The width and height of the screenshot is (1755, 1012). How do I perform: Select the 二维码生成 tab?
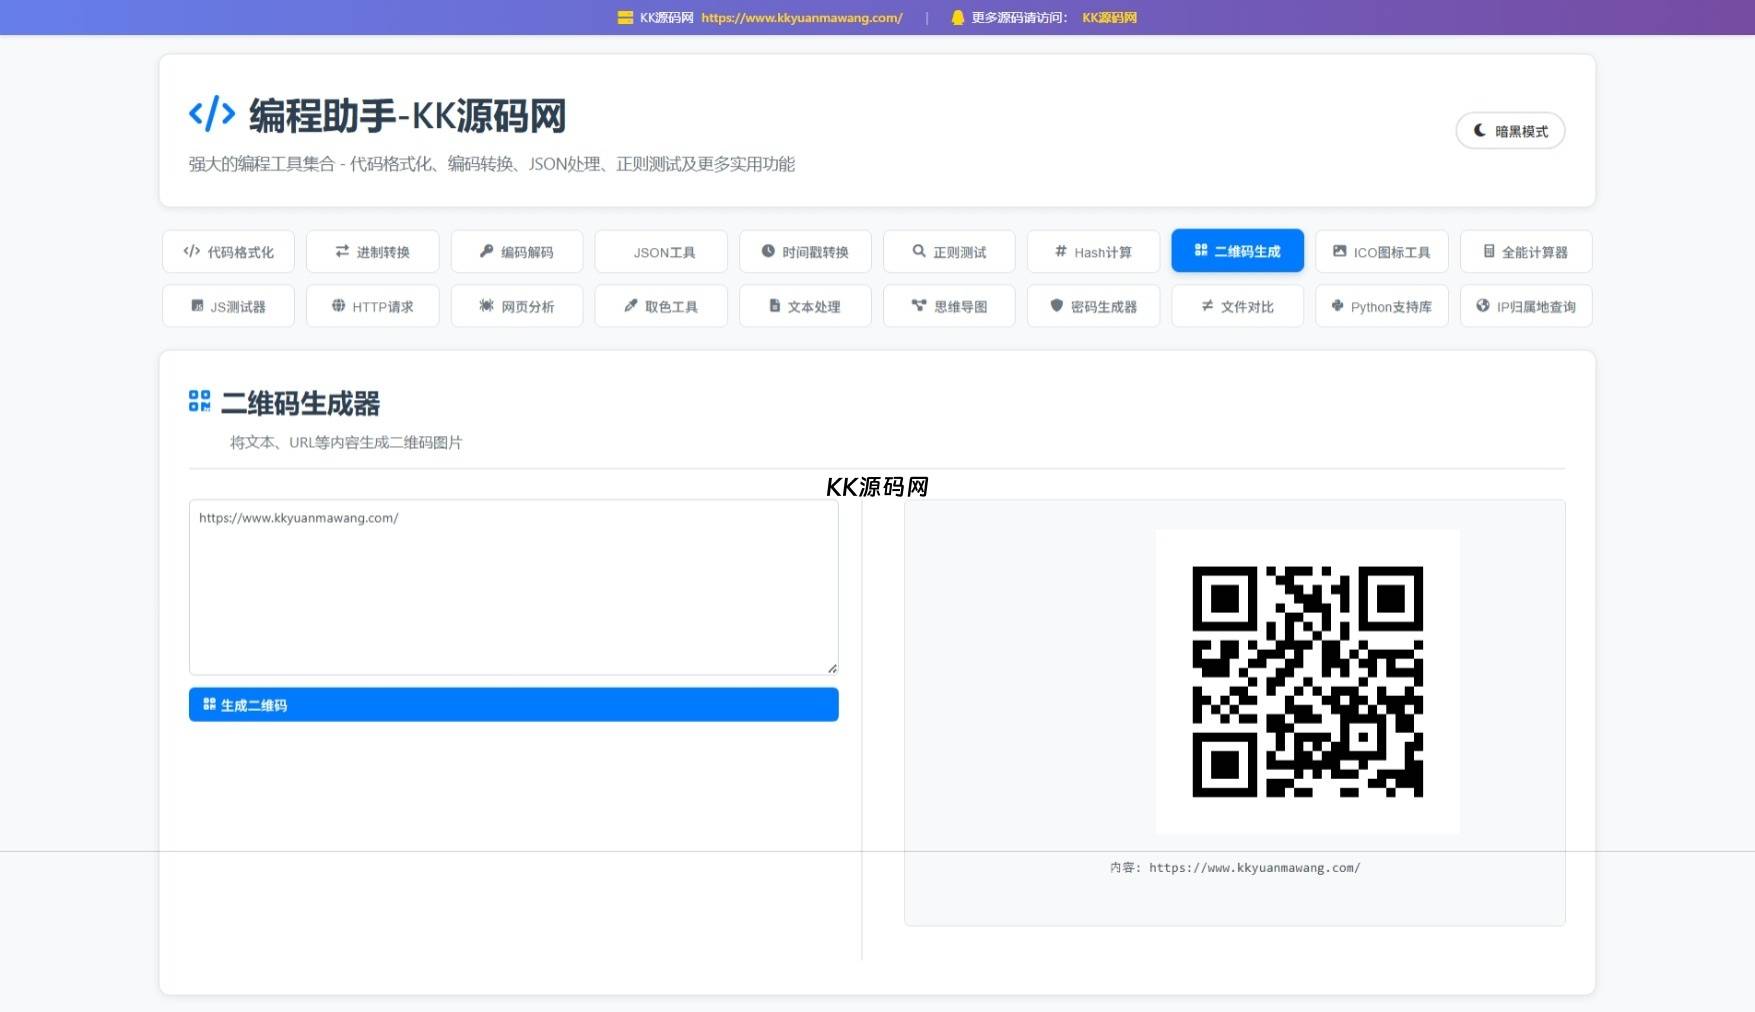[x=1237, y=251]
